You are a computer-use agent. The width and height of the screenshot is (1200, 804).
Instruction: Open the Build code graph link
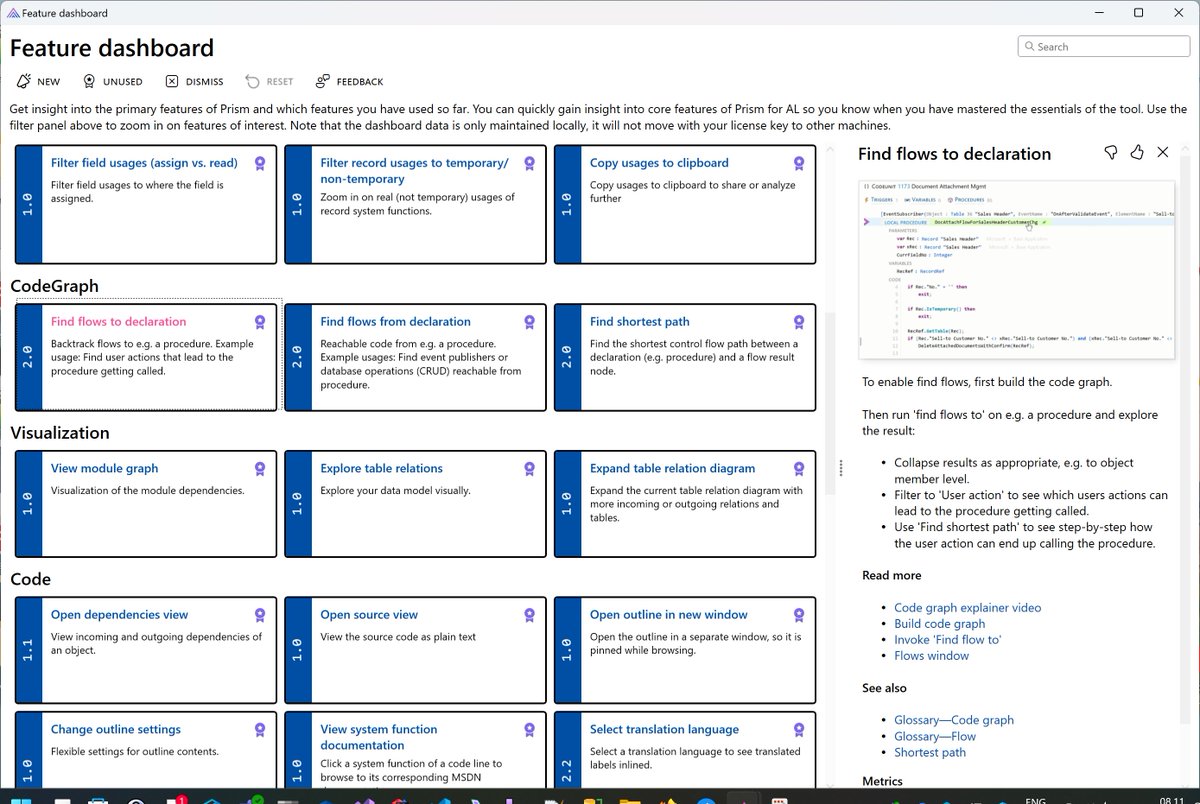coord(939,624)
